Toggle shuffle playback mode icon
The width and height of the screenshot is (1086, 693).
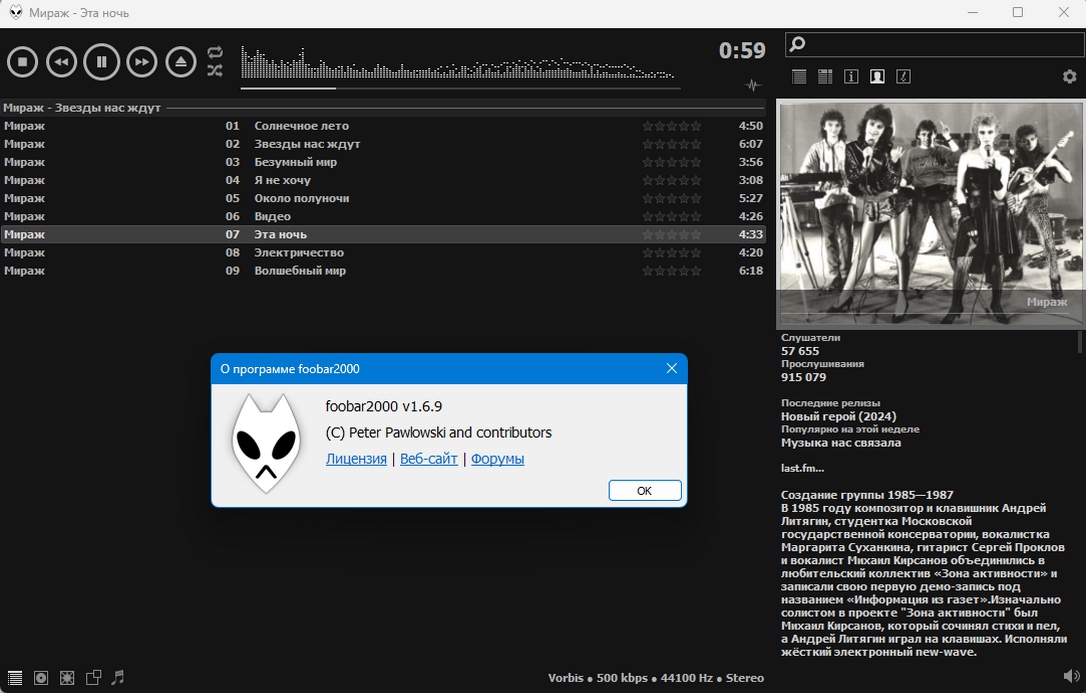click(x=215, y=70)
